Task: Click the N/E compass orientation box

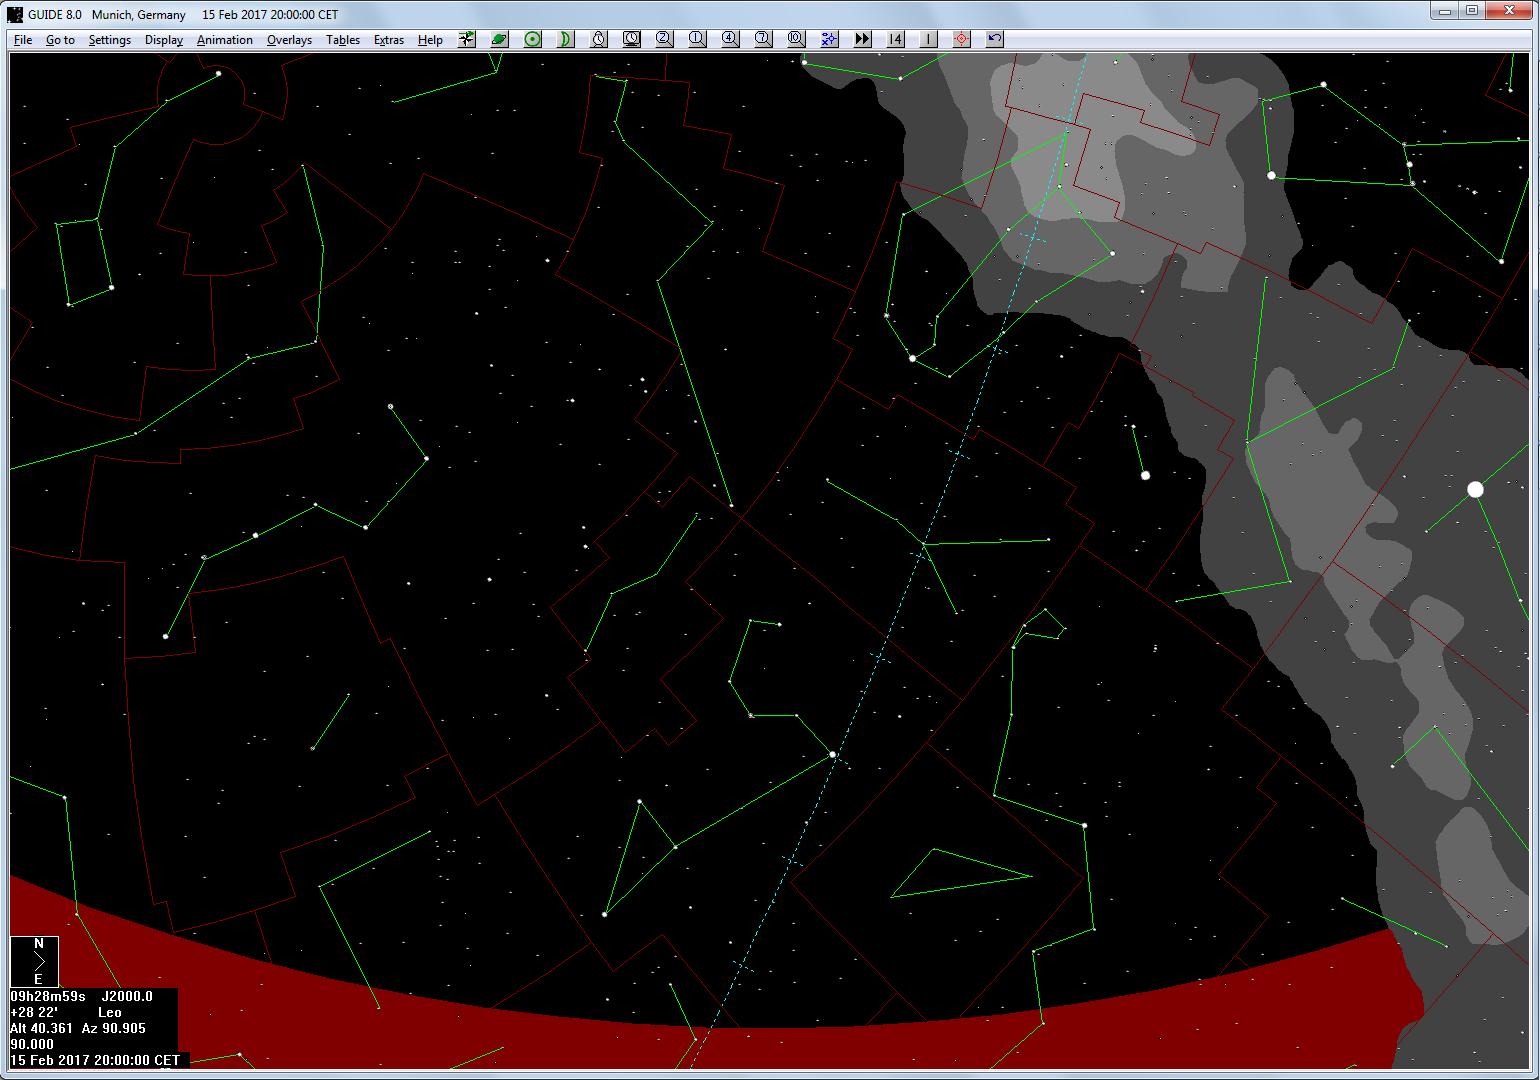Action: click(x=34, y=962)
